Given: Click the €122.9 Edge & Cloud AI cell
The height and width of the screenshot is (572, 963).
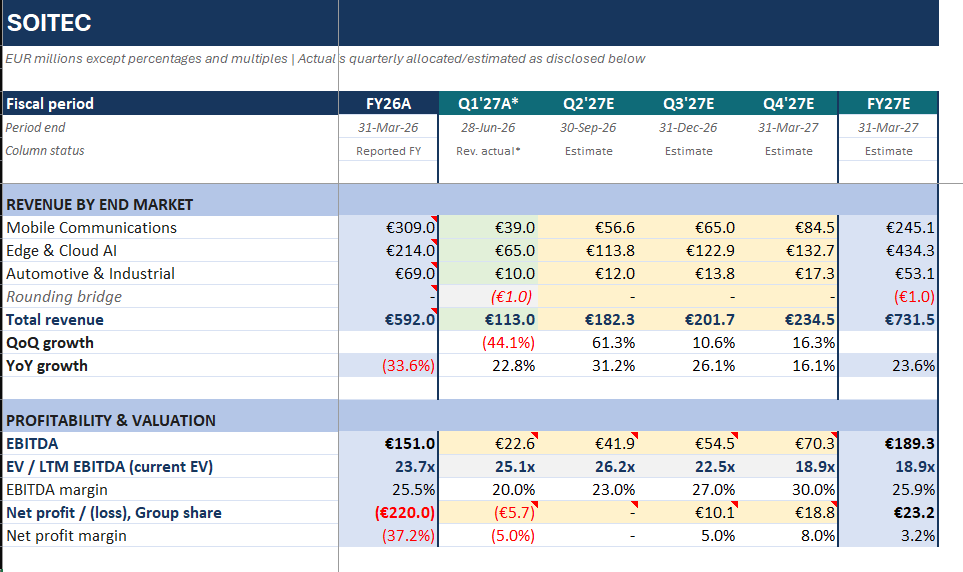Looking at the screenshot, I should pos(688,251).
